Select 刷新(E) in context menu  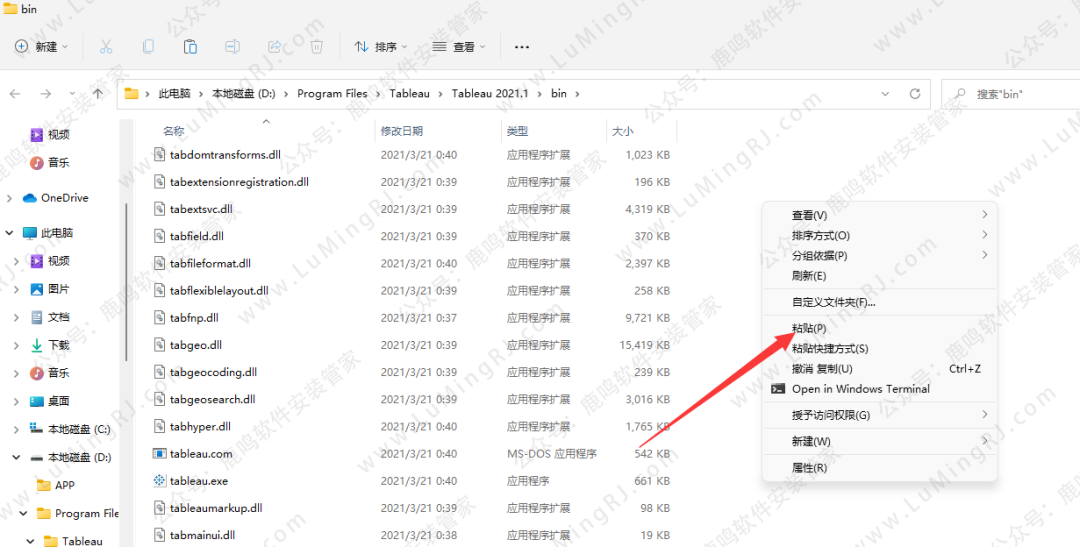(809, 276)
